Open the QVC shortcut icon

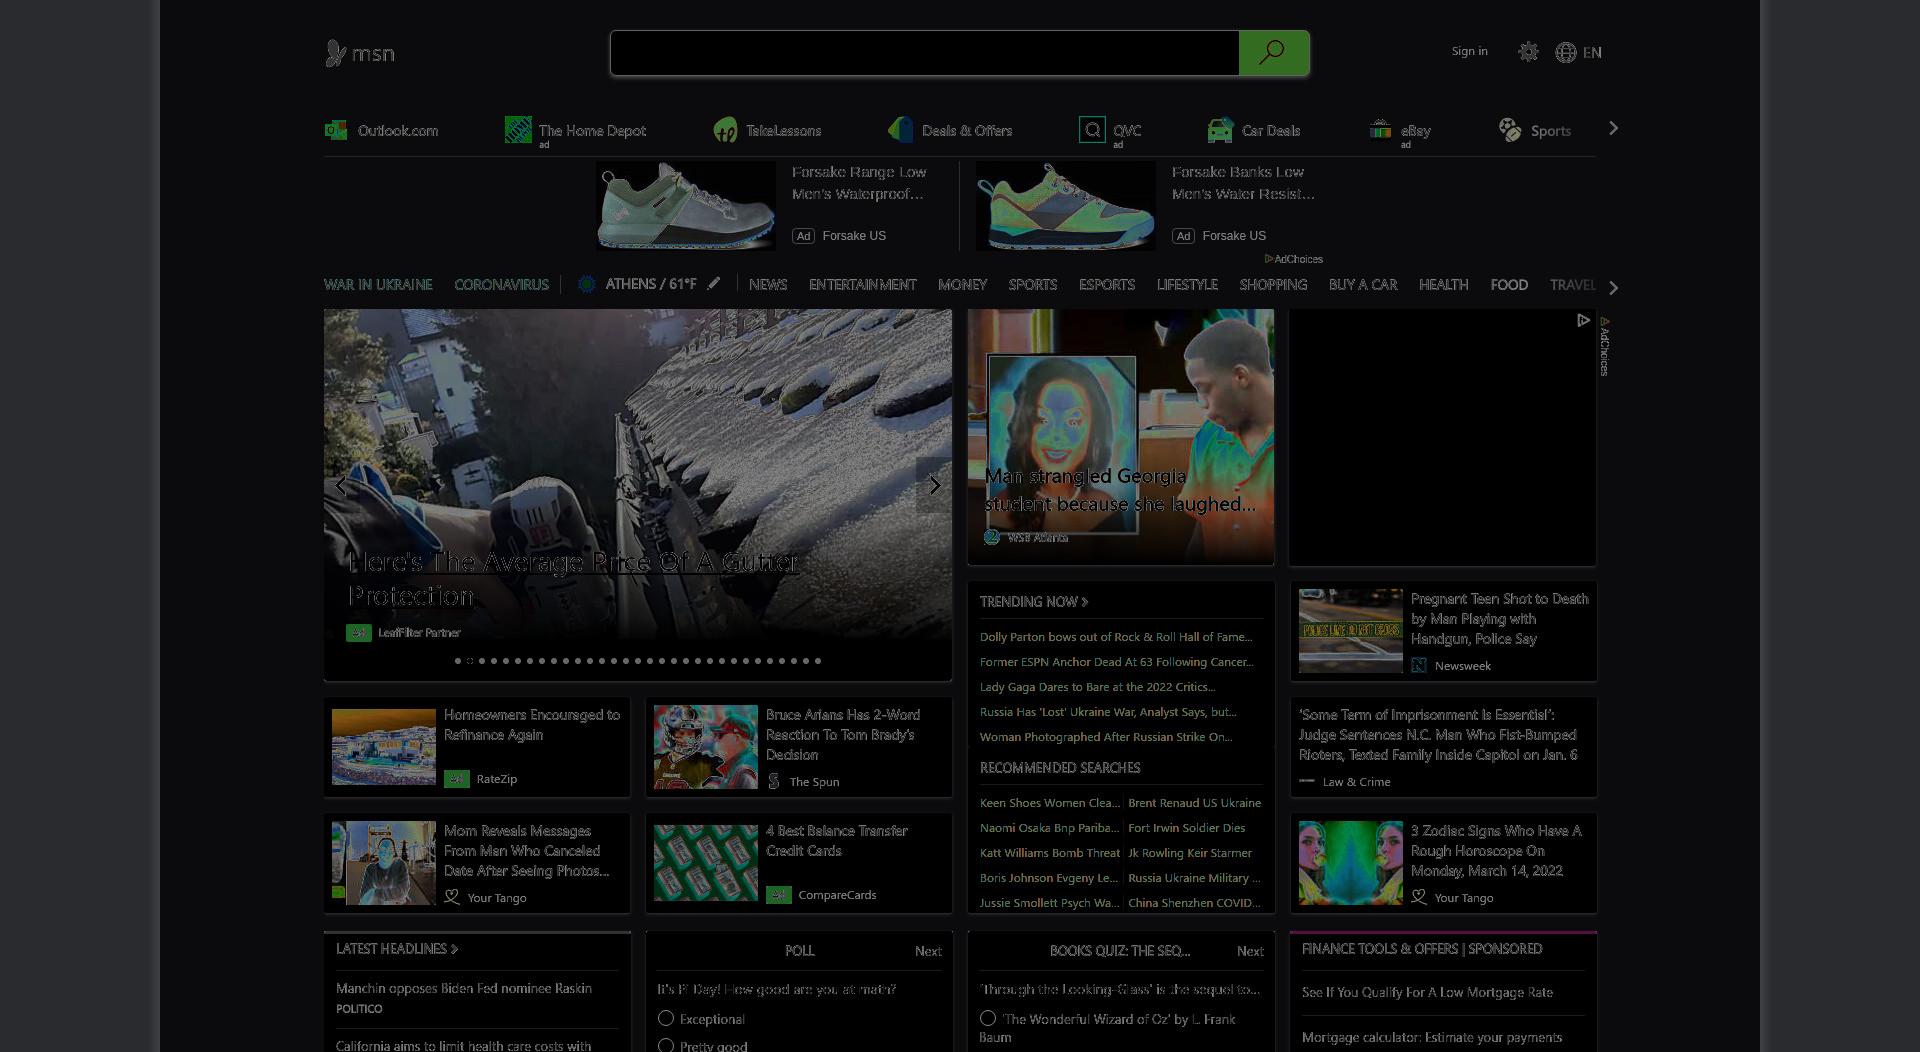(1092, 130)
